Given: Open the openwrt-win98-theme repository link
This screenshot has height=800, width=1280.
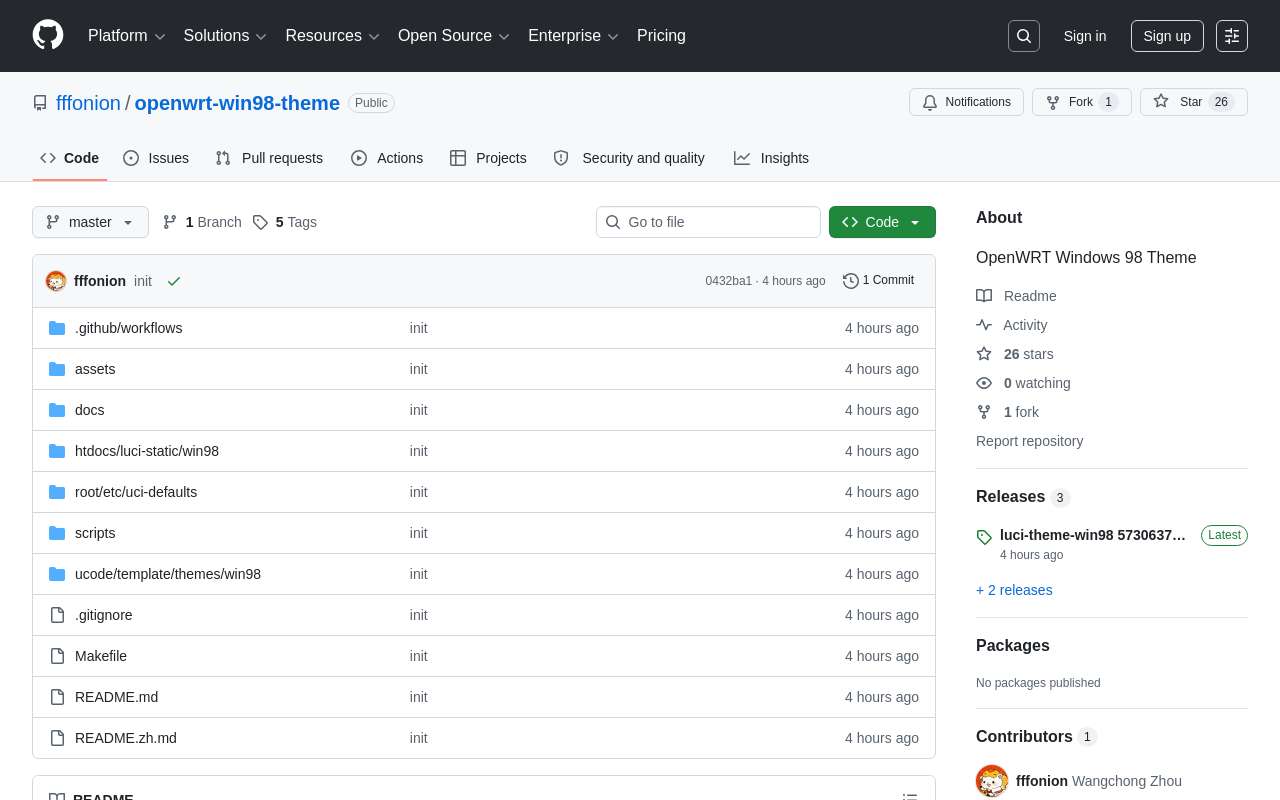Looking at the screenshot, I should pos(237,103).
